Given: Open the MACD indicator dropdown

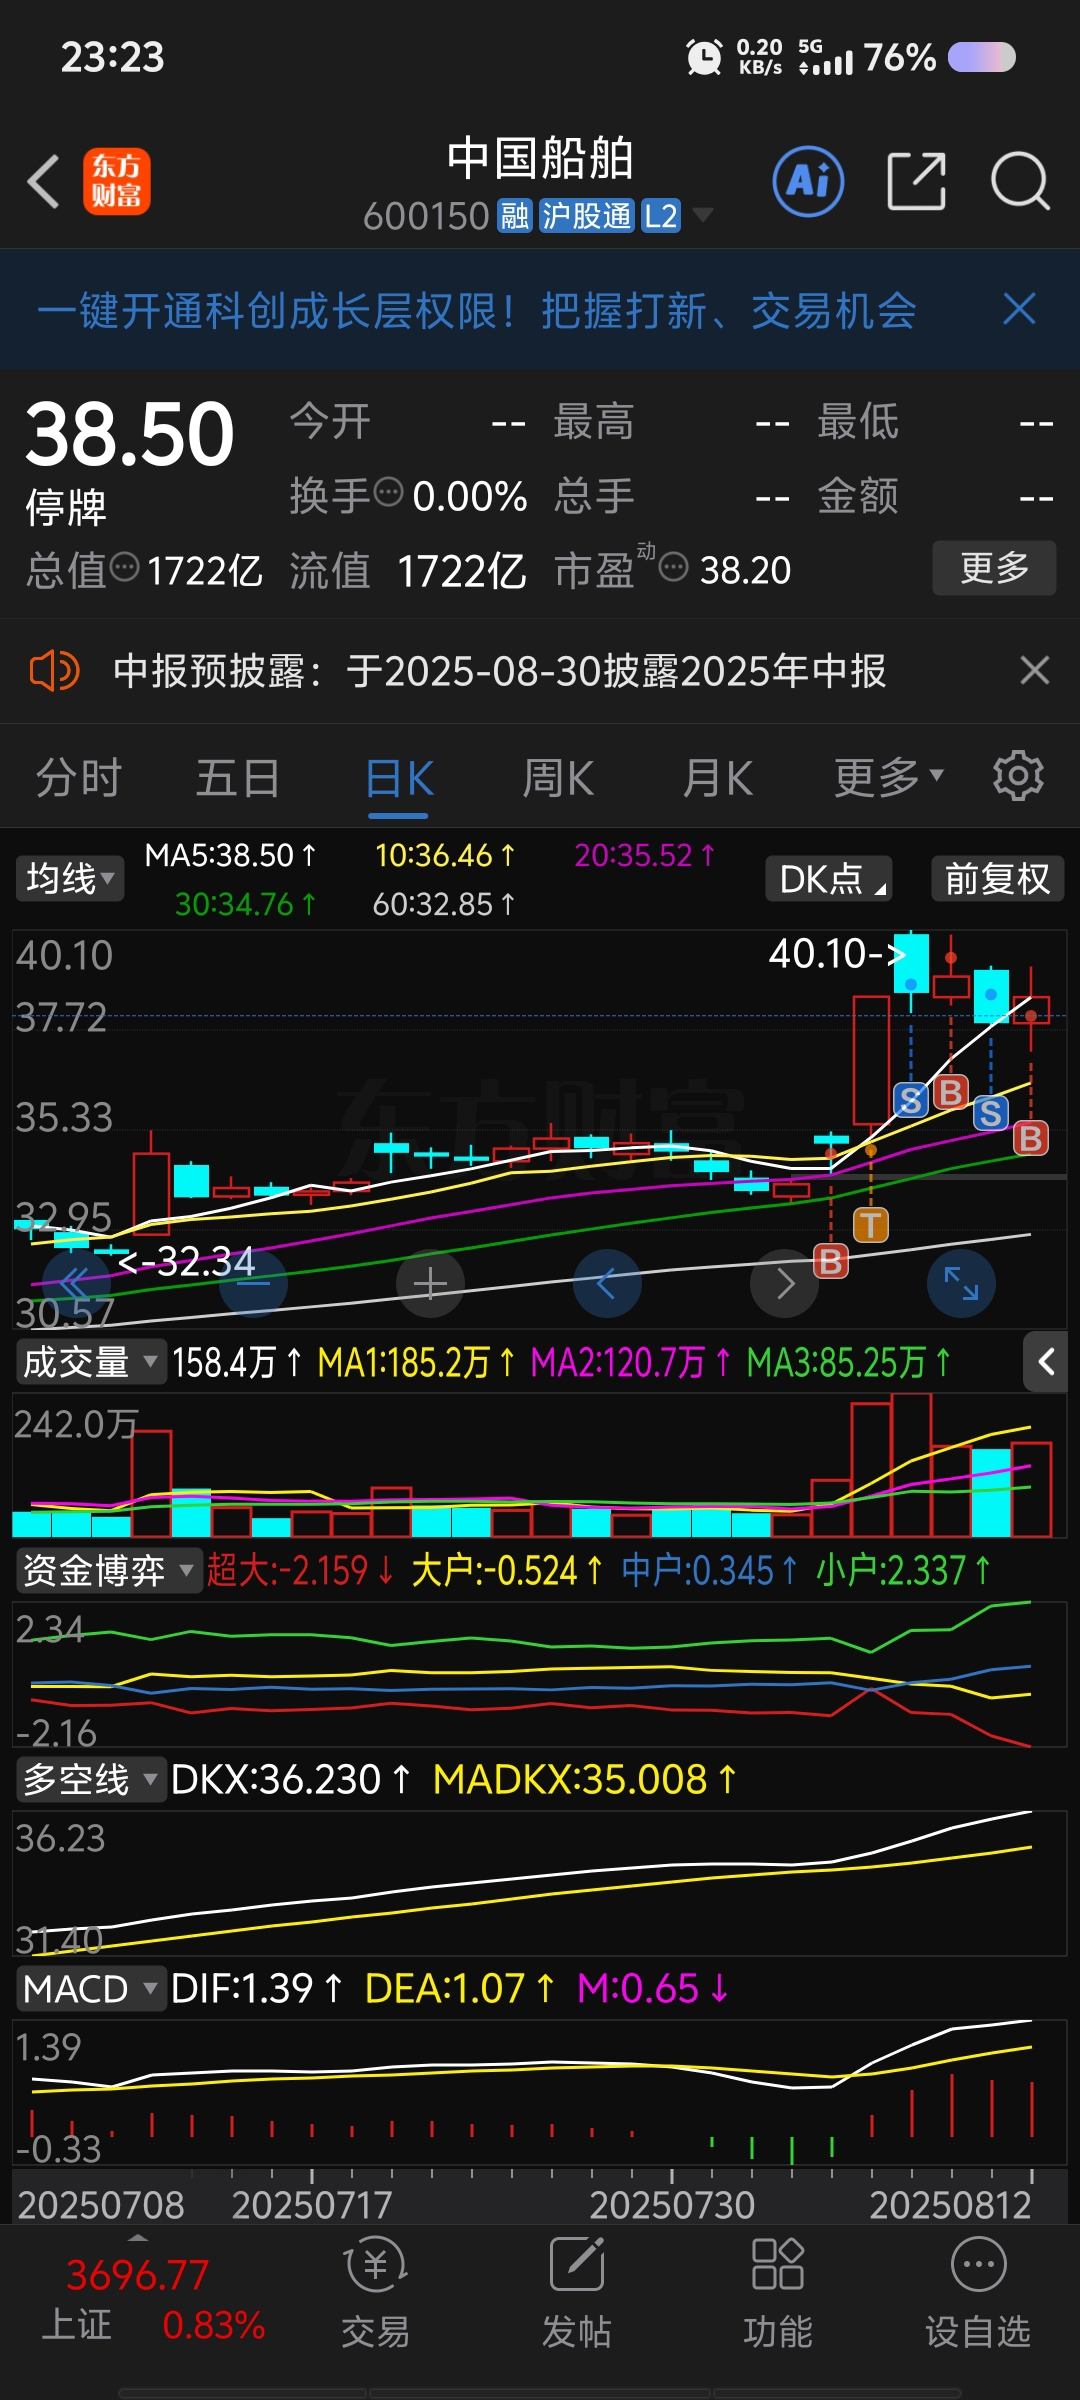Looking at the screenshot, I should click(x=90, y=1989).
